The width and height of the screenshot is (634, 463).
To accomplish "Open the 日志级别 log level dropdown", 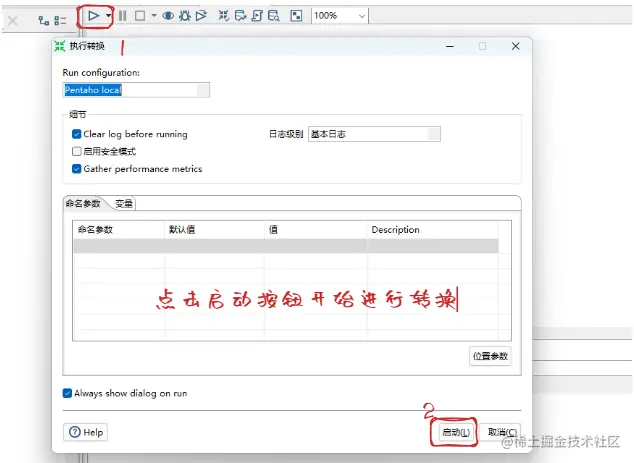I will [374, 134].
